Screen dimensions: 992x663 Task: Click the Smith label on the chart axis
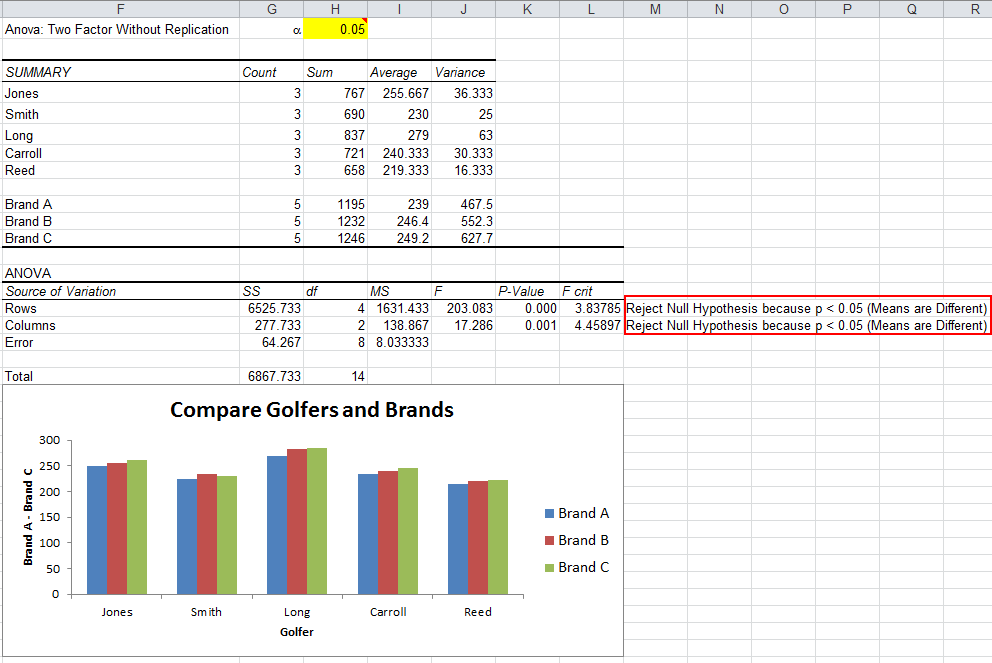coord(207,612)
